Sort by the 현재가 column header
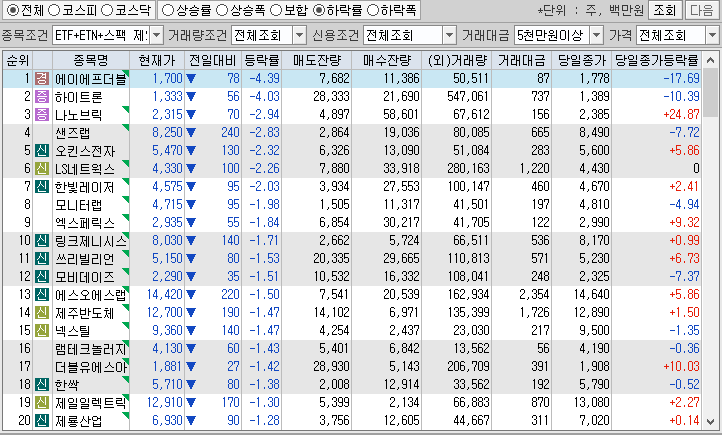 tap(157, 60)
